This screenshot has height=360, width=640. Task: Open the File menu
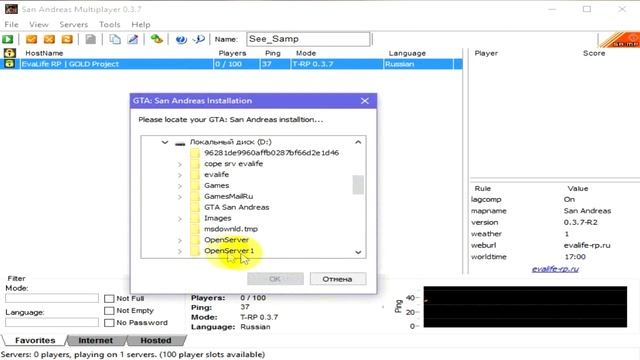[11, 24]
